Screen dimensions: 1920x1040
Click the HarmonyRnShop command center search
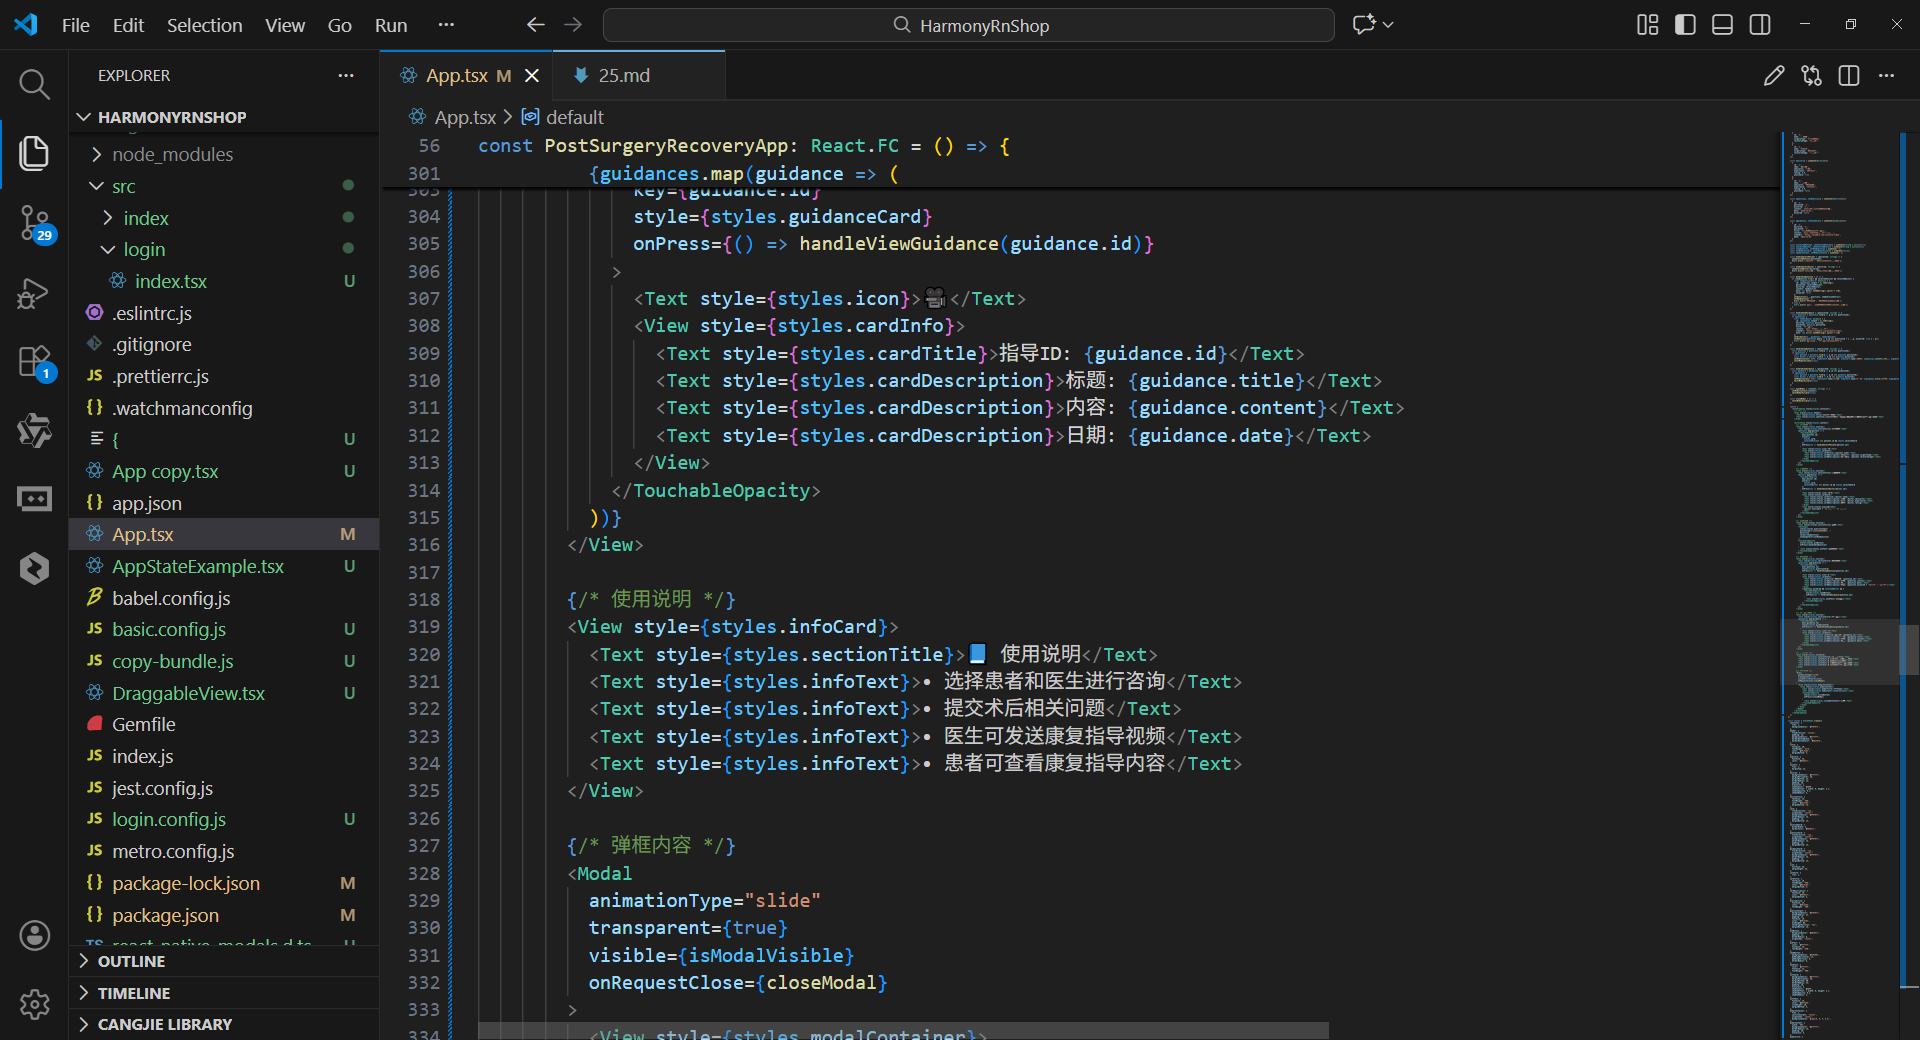968,25
